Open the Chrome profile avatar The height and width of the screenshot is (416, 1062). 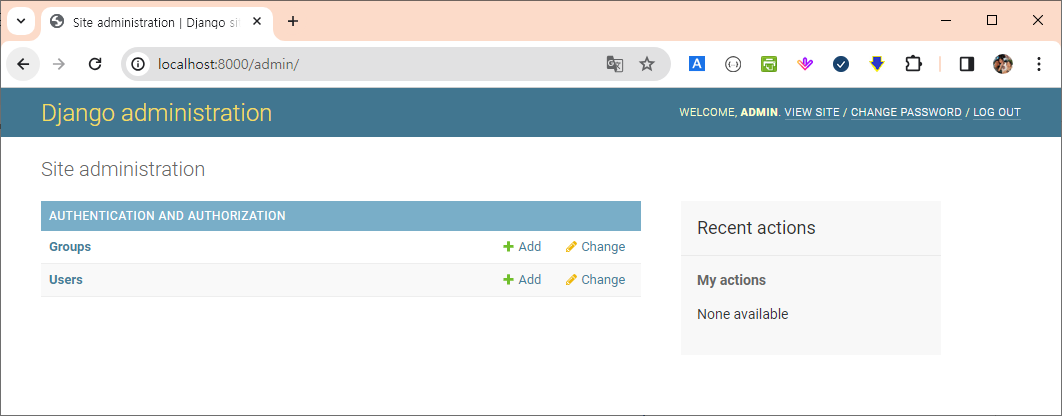(1003, 64)
